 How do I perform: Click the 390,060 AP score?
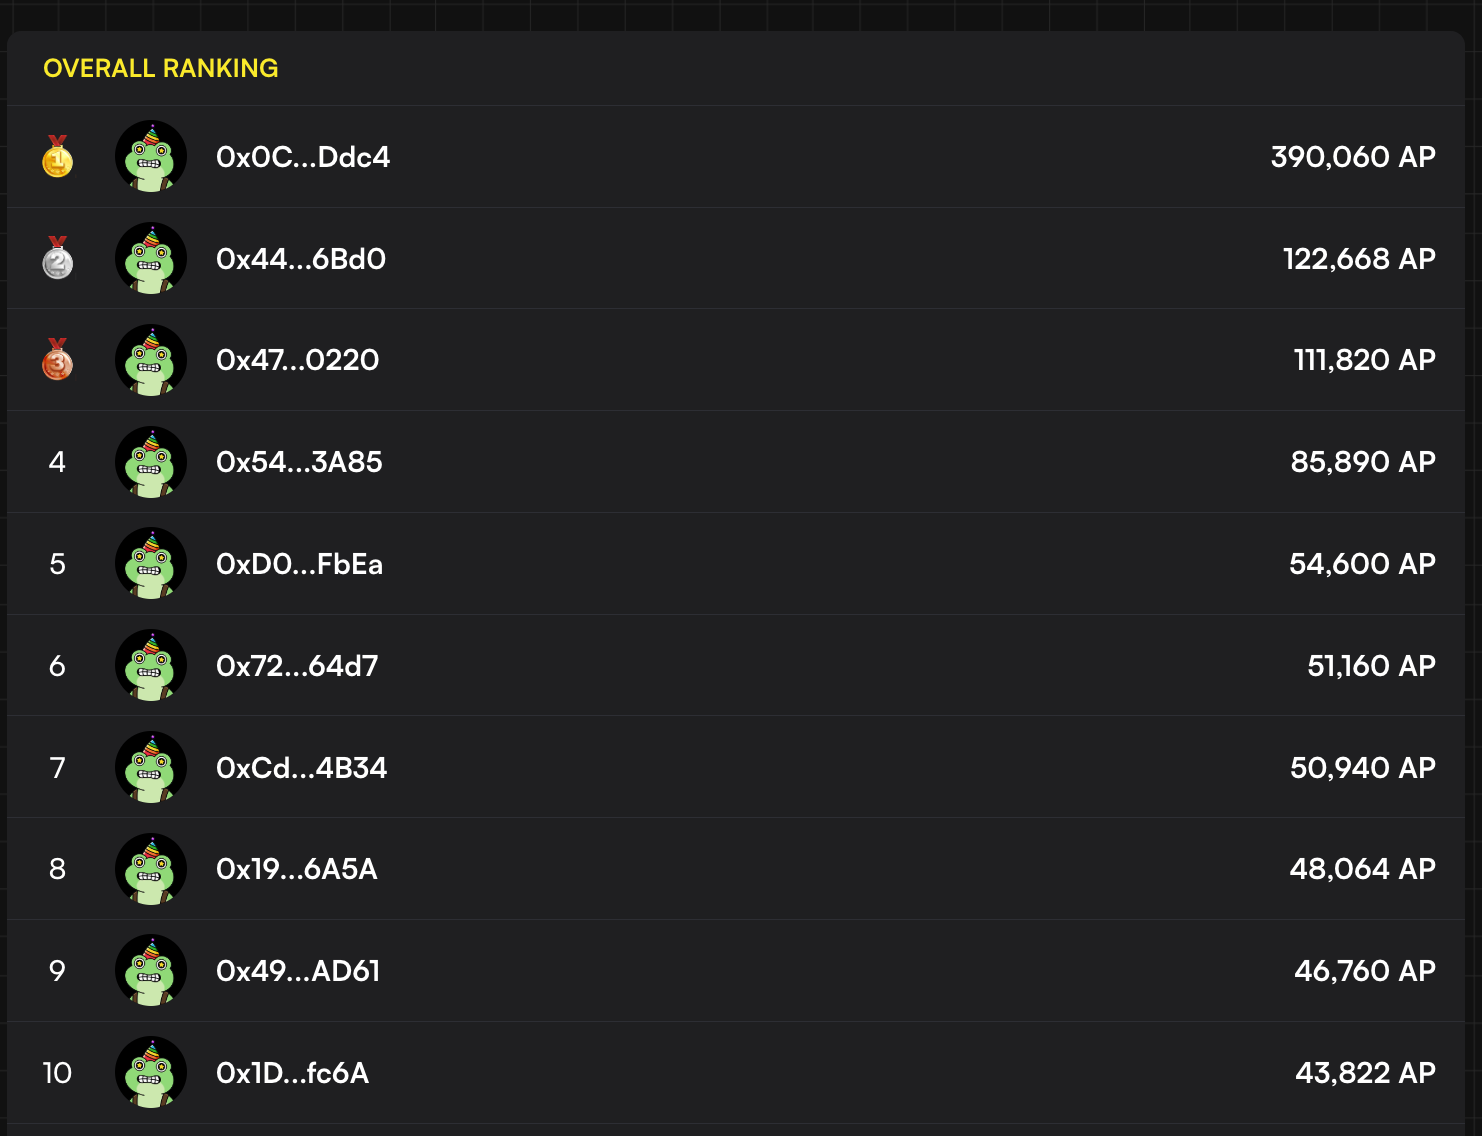tap(1353, 157)
